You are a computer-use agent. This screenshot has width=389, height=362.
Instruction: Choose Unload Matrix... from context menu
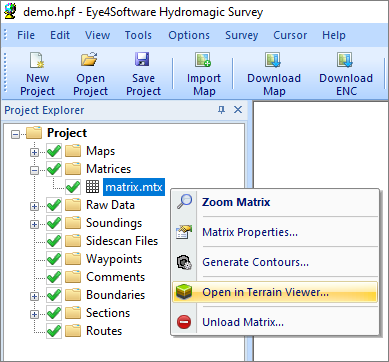(x=275, y=322)
